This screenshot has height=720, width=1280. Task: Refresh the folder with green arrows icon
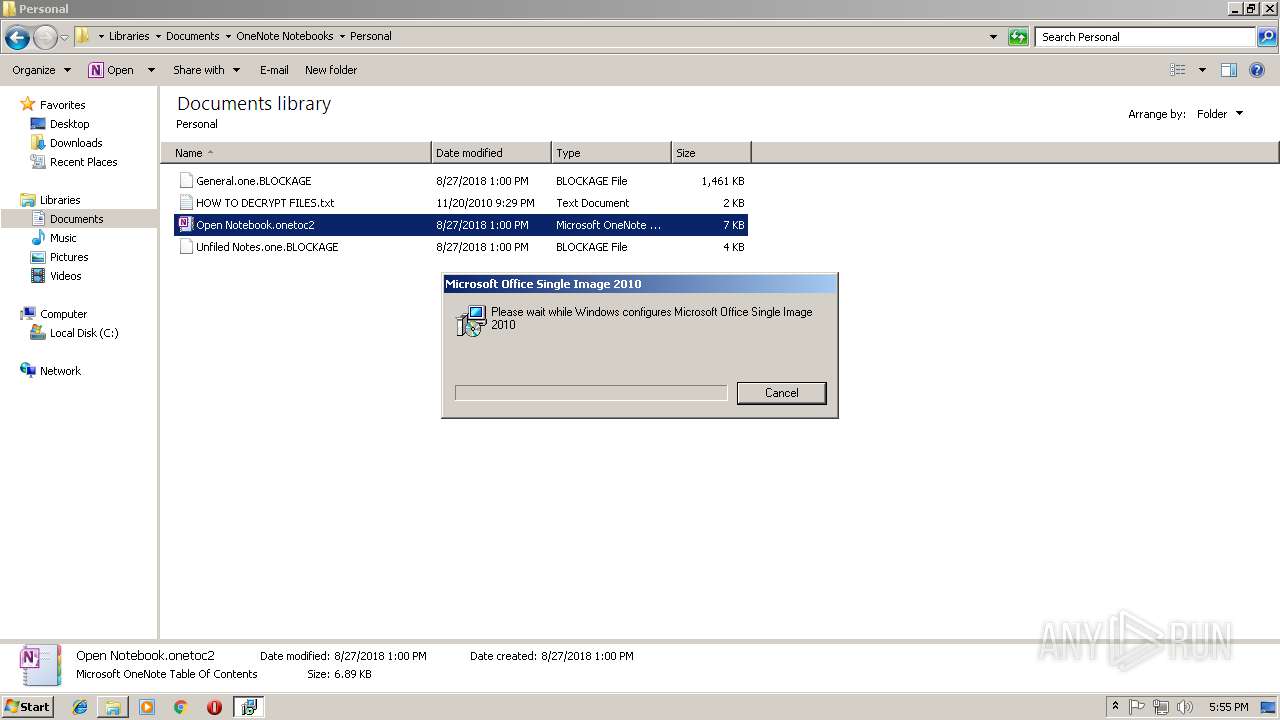1018,37
